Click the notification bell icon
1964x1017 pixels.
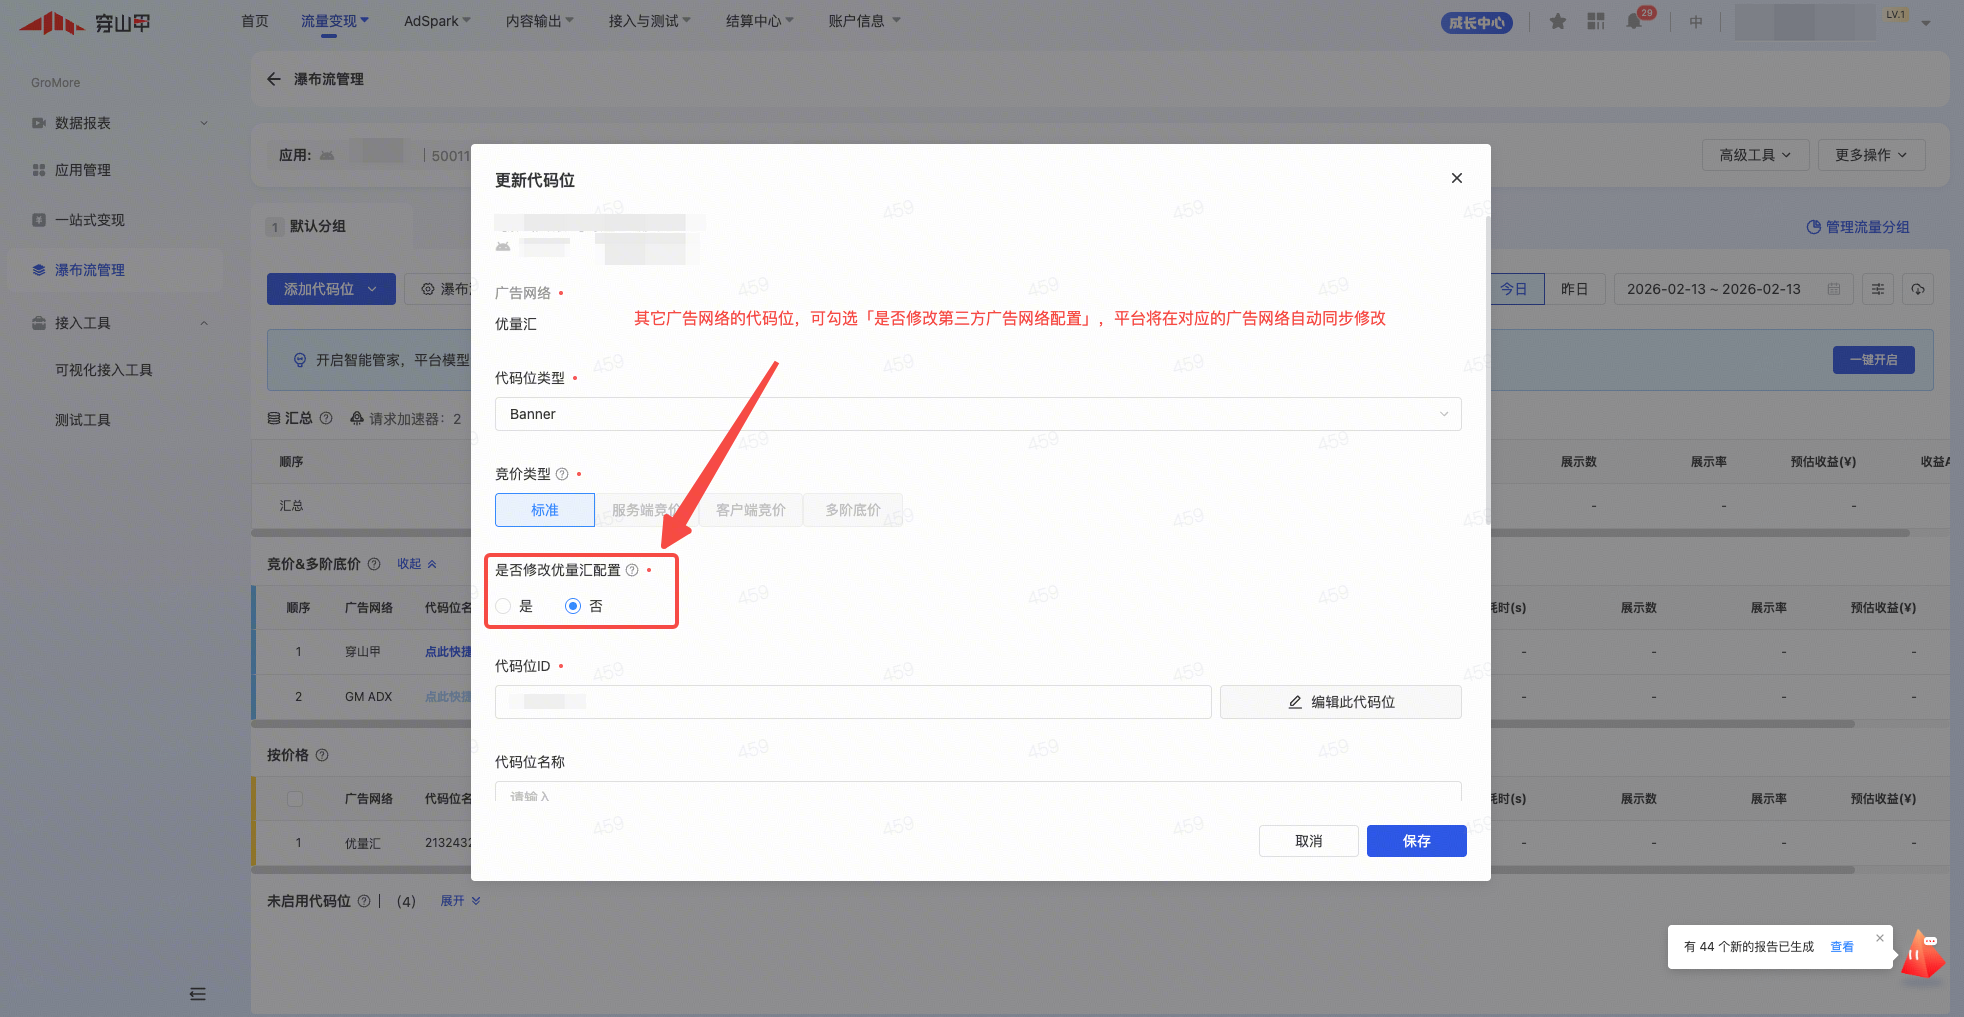(1634, 21)
